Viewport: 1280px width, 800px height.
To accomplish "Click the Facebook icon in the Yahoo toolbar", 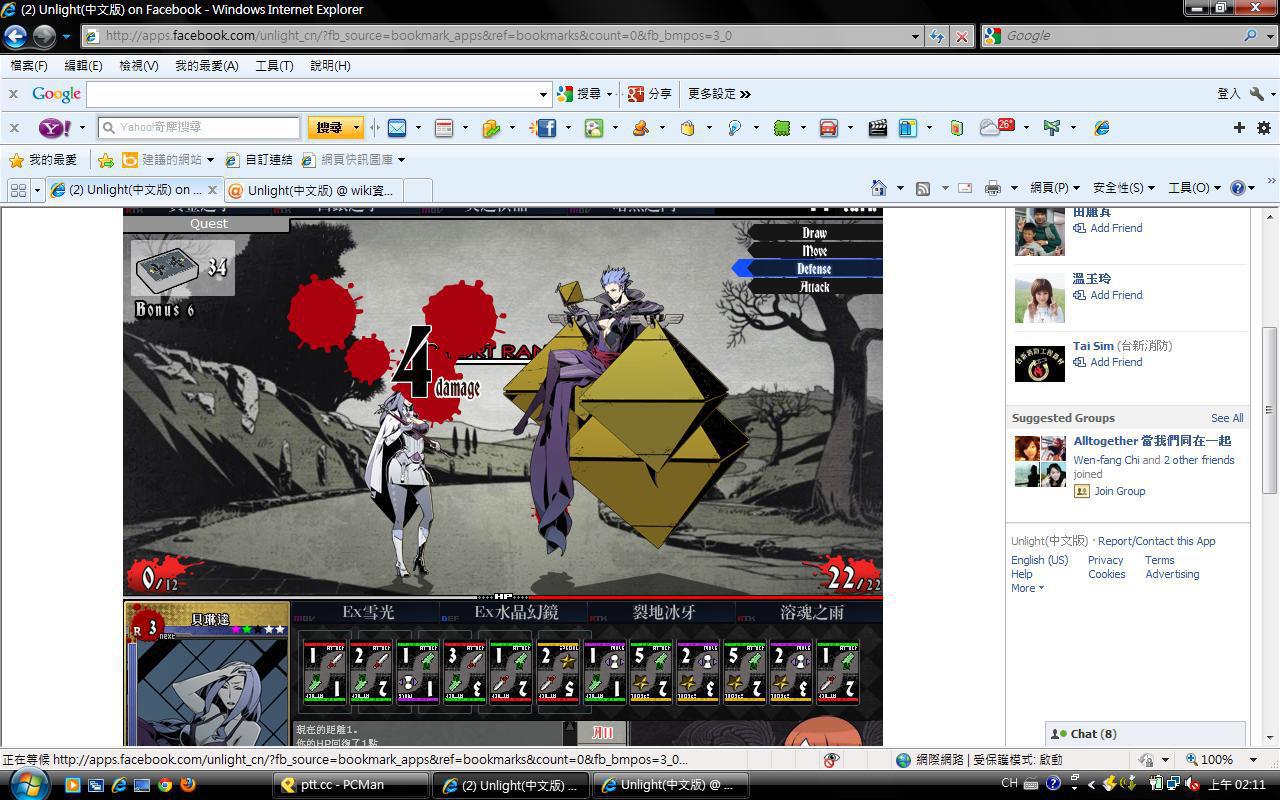I will point(545,128).
